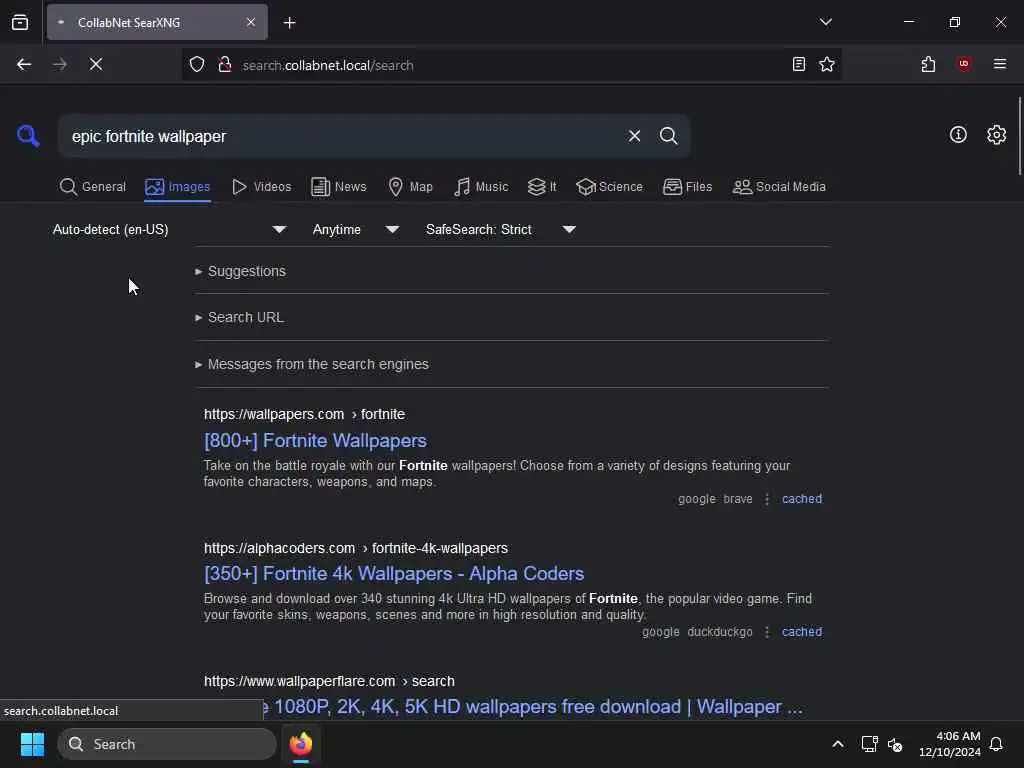1024x768 pixels.
Task: Open google brave result options dots
Action: 767,499
